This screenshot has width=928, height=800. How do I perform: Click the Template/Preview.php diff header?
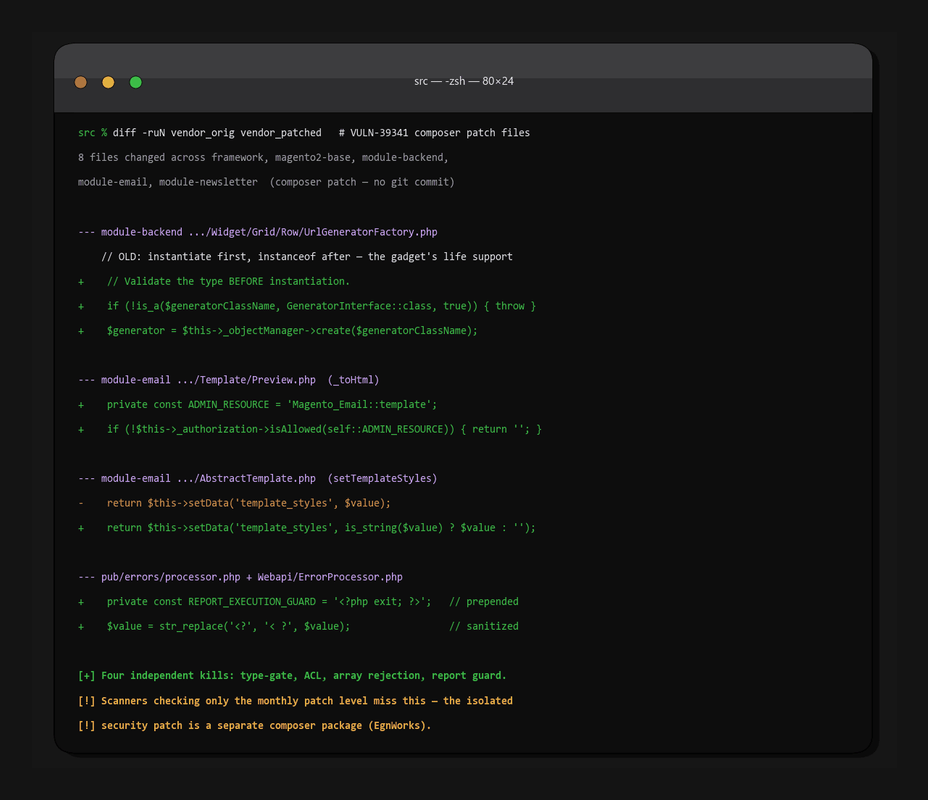click(x=228, y=380)
